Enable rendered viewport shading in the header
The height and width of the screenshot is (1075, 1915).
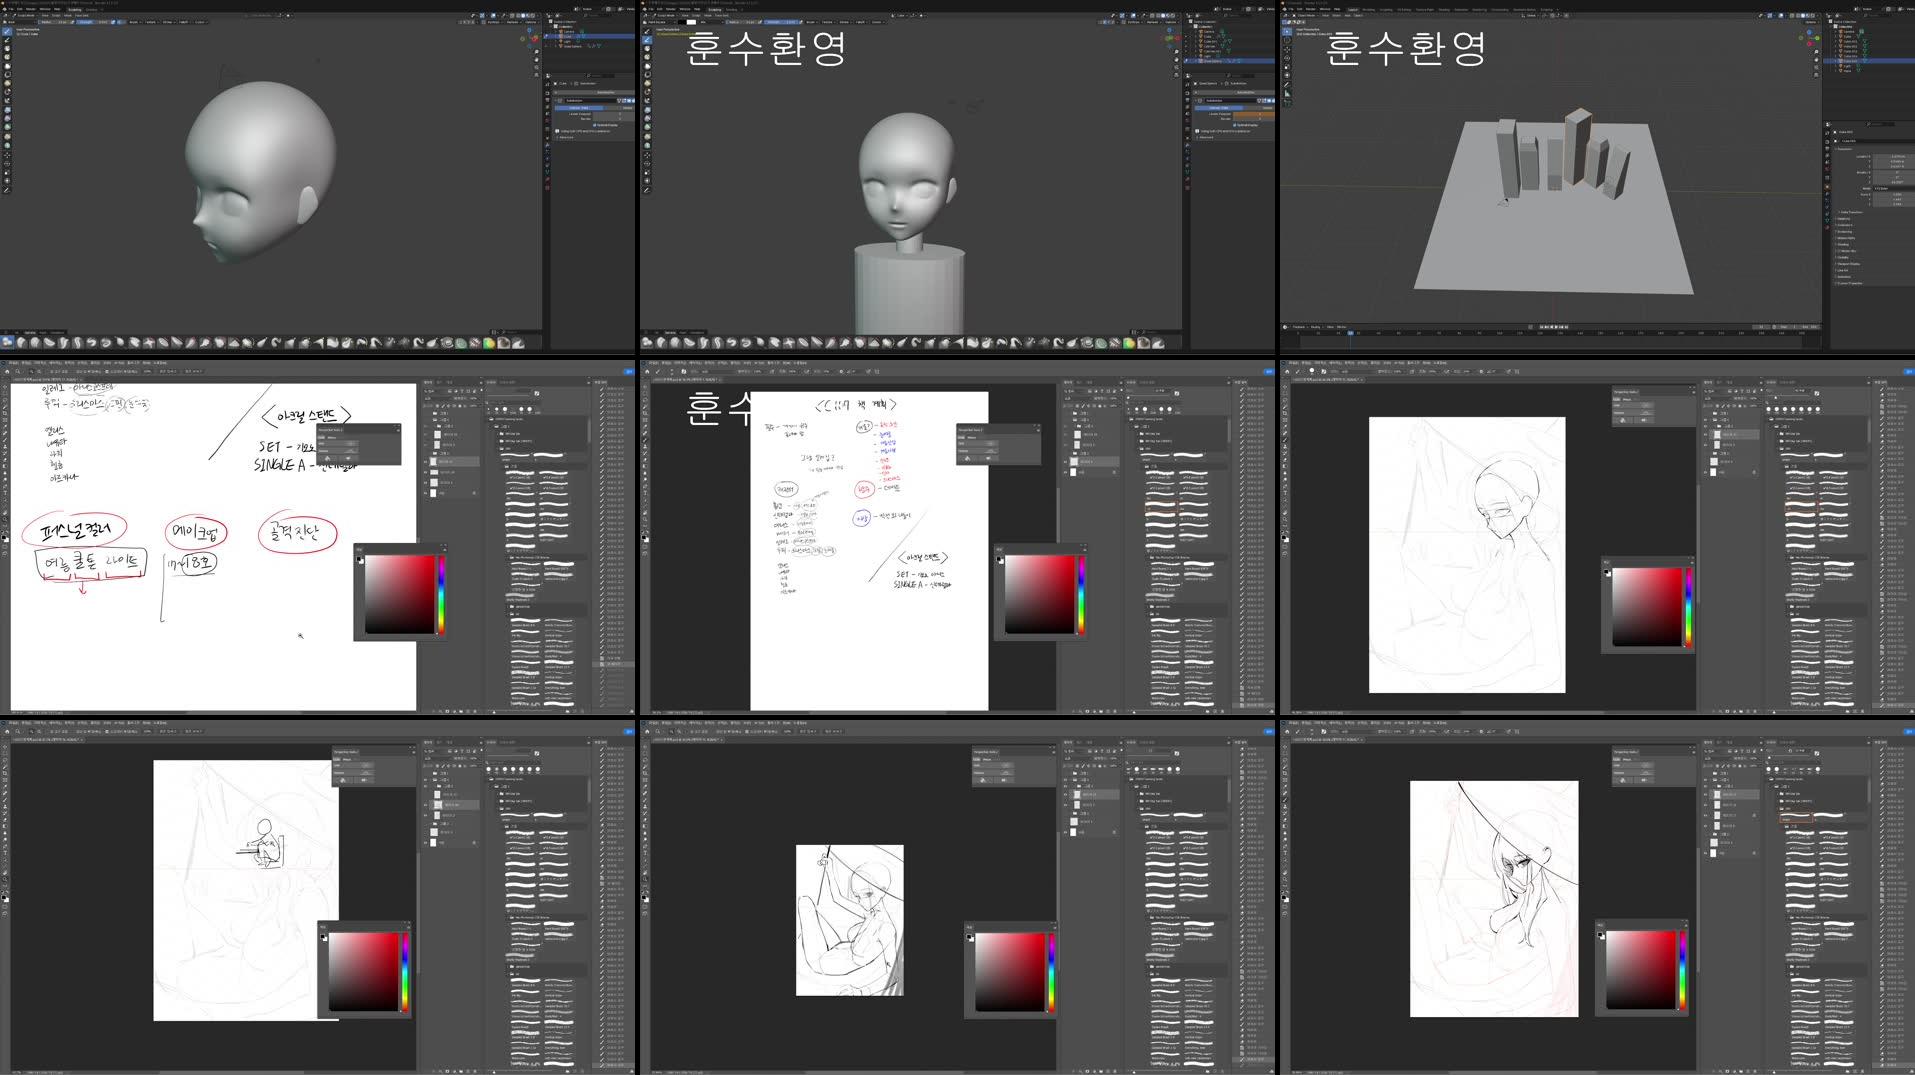[x=530, y=15]
